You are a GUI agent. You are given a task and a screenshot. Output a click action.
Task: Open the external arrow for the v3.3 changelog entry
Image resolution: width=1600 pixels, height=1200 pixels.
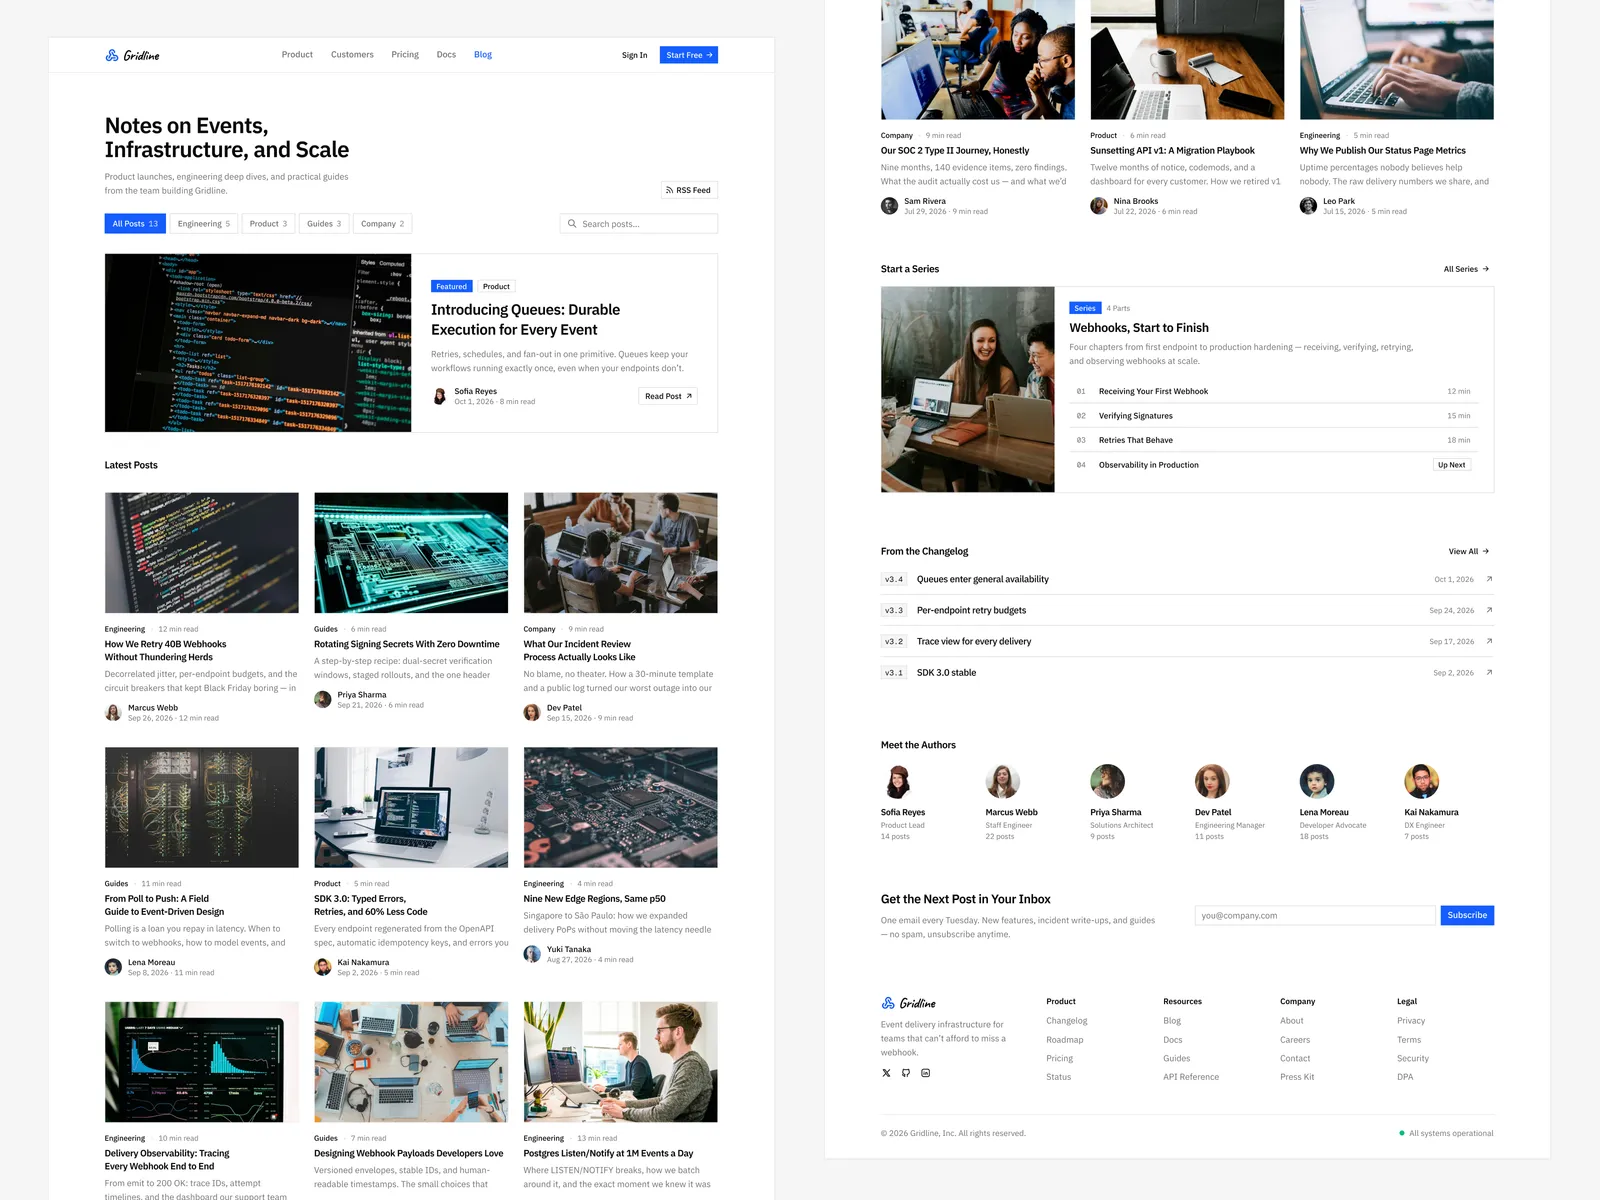(1489, 610)
